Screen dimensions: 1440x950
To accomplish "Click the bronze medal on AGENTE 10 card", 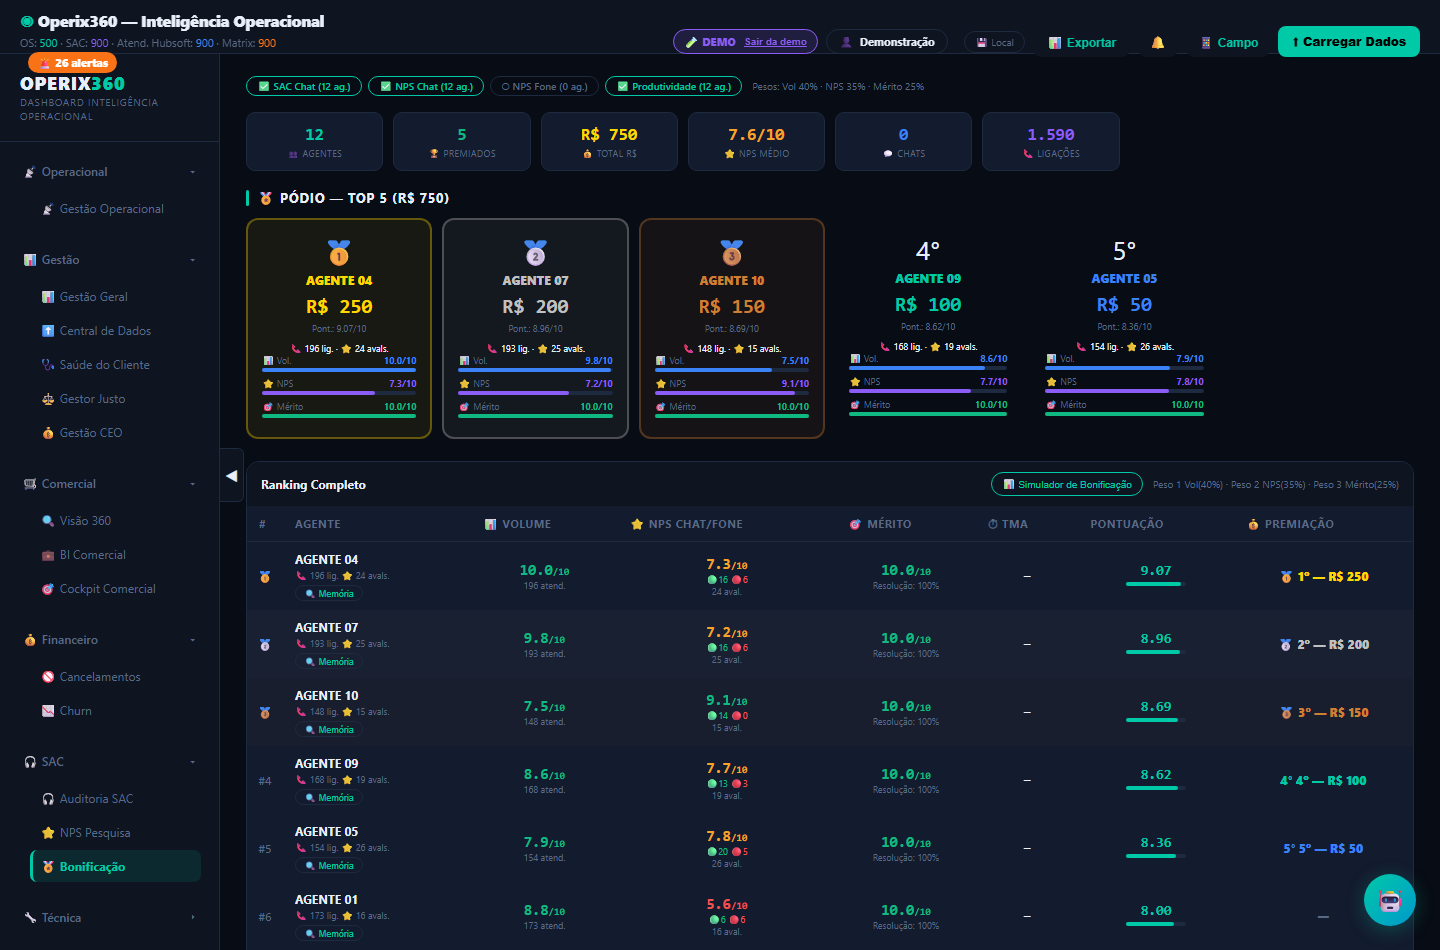I will click(x=732, y=252).
